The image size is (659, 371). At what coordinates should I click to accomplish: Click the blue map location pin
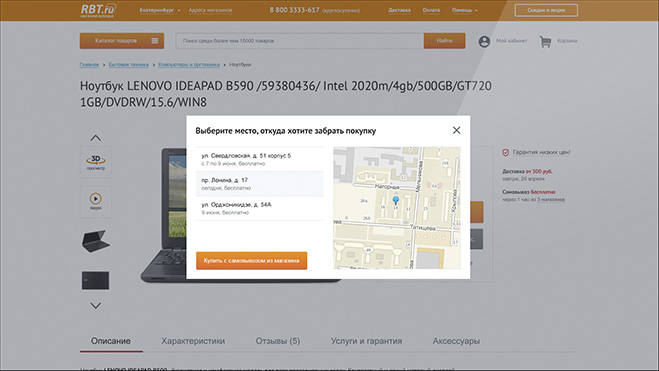(395, 200)
